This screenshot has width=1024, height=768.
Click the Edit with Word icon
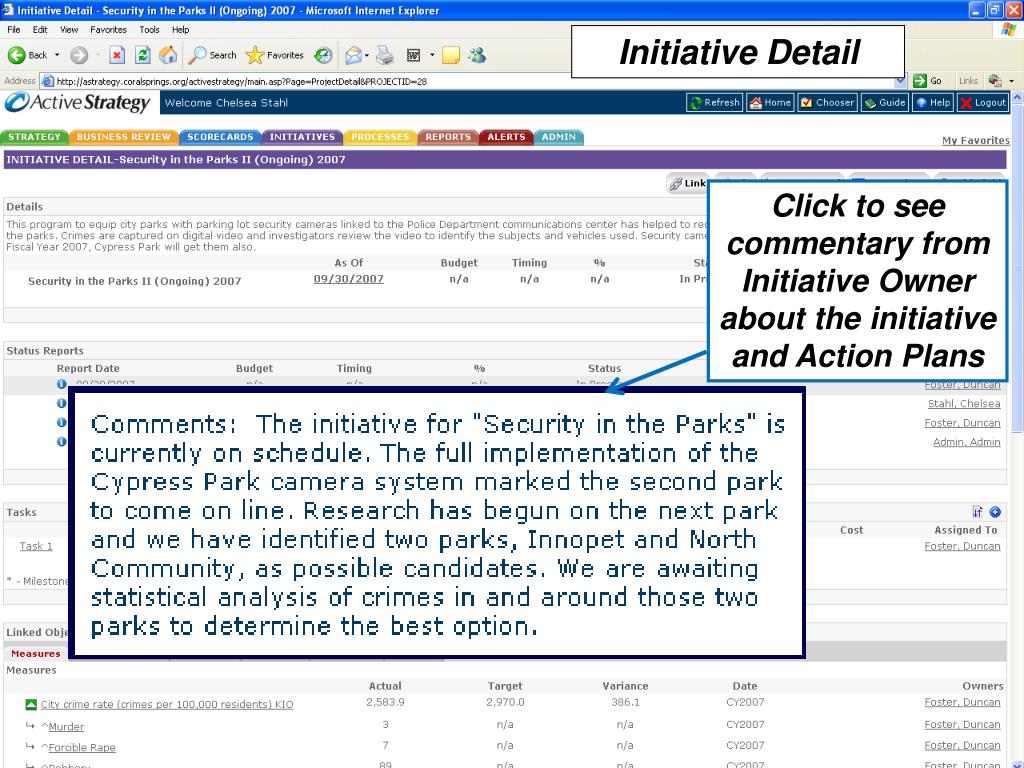coord(413,56)
